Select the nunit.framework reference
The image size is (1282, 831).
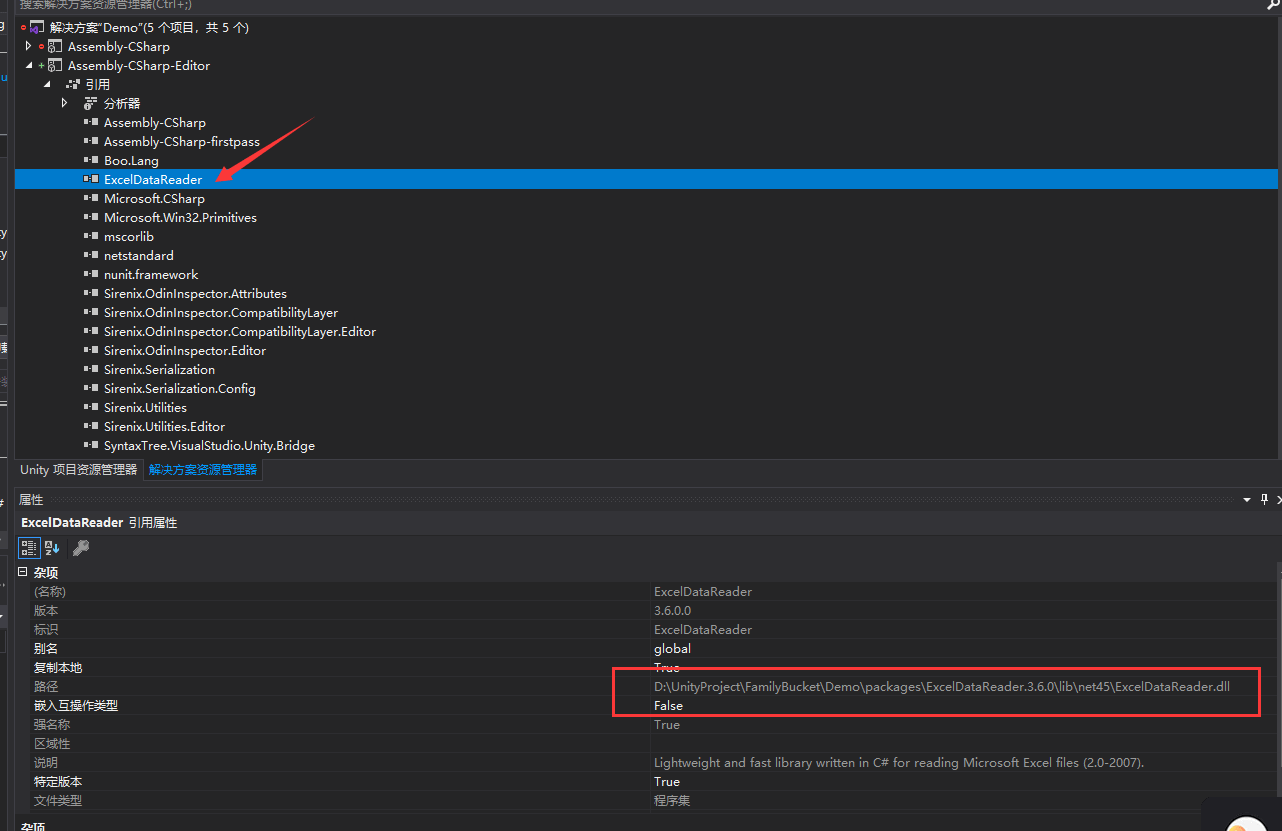[151, 275]
